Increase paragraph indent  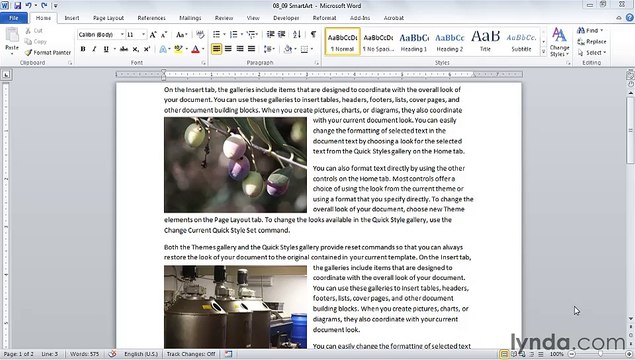(281, 35)
